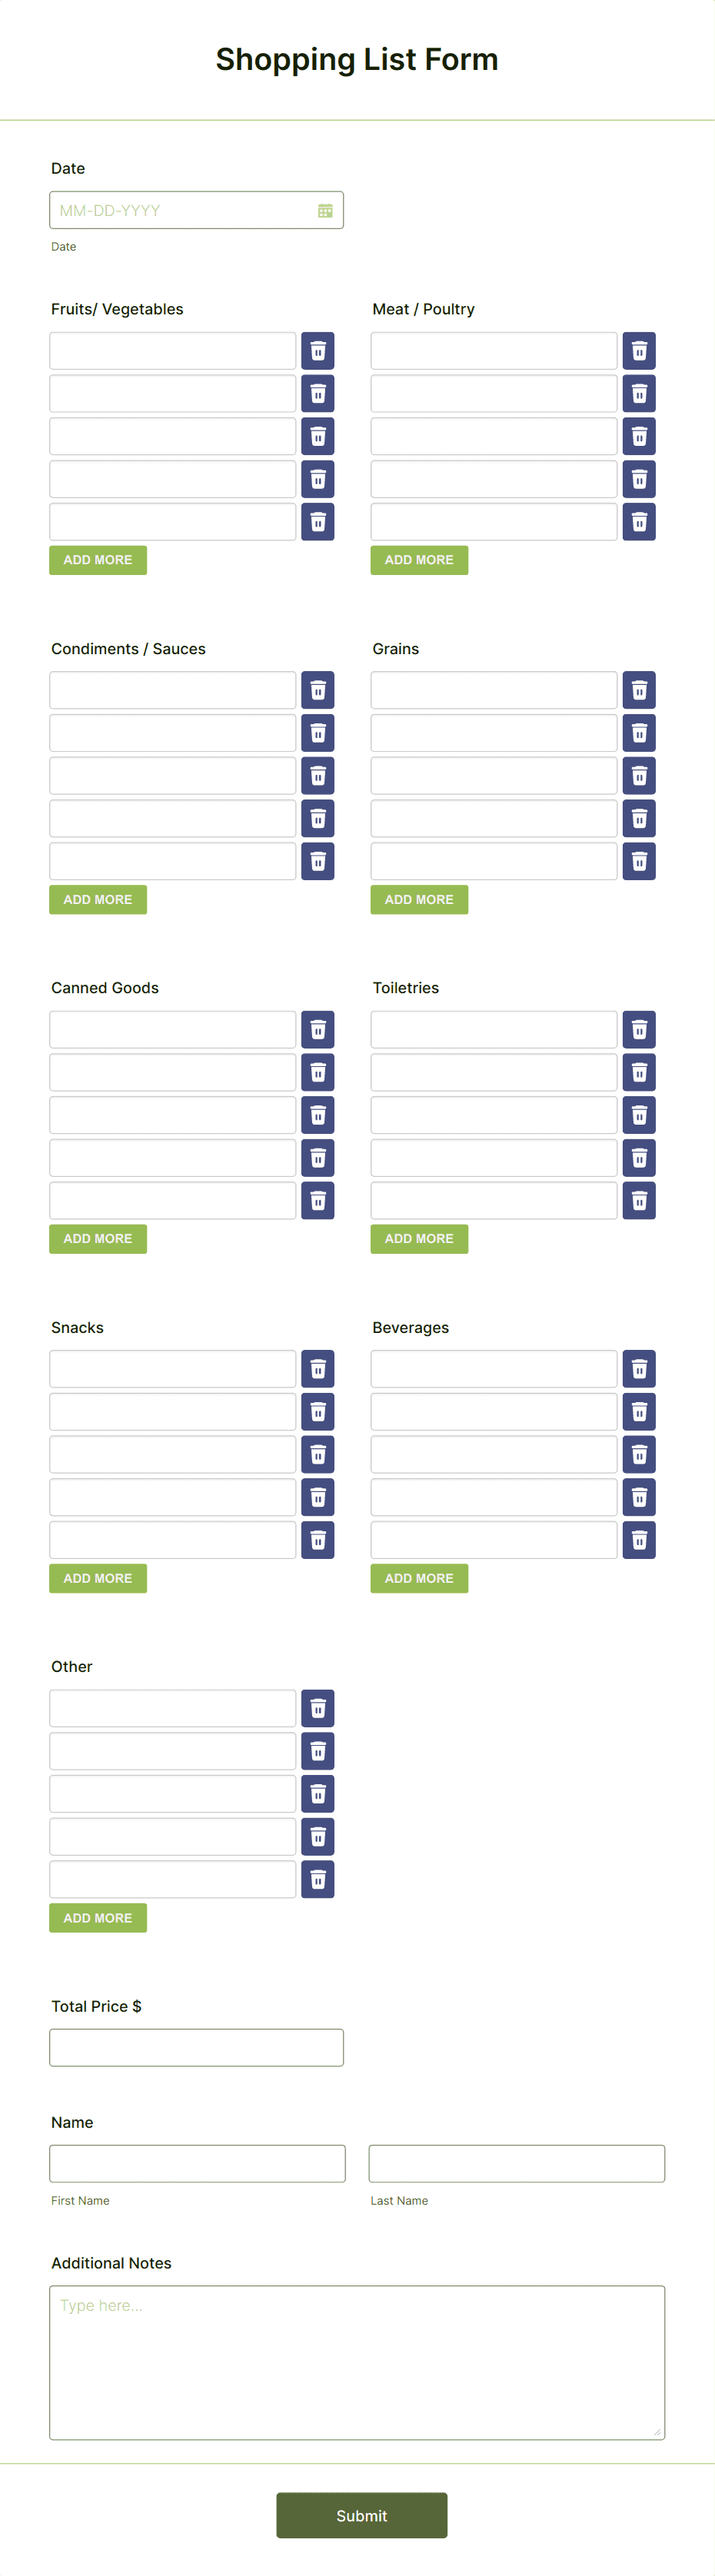Delete the first Fruits/Vegetables row
715x2576 pixels.
click(317, 351)
